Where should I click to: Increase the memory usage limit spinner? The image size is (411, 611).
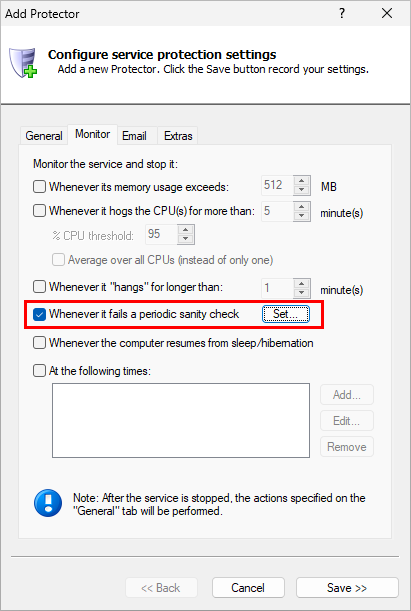302,181
